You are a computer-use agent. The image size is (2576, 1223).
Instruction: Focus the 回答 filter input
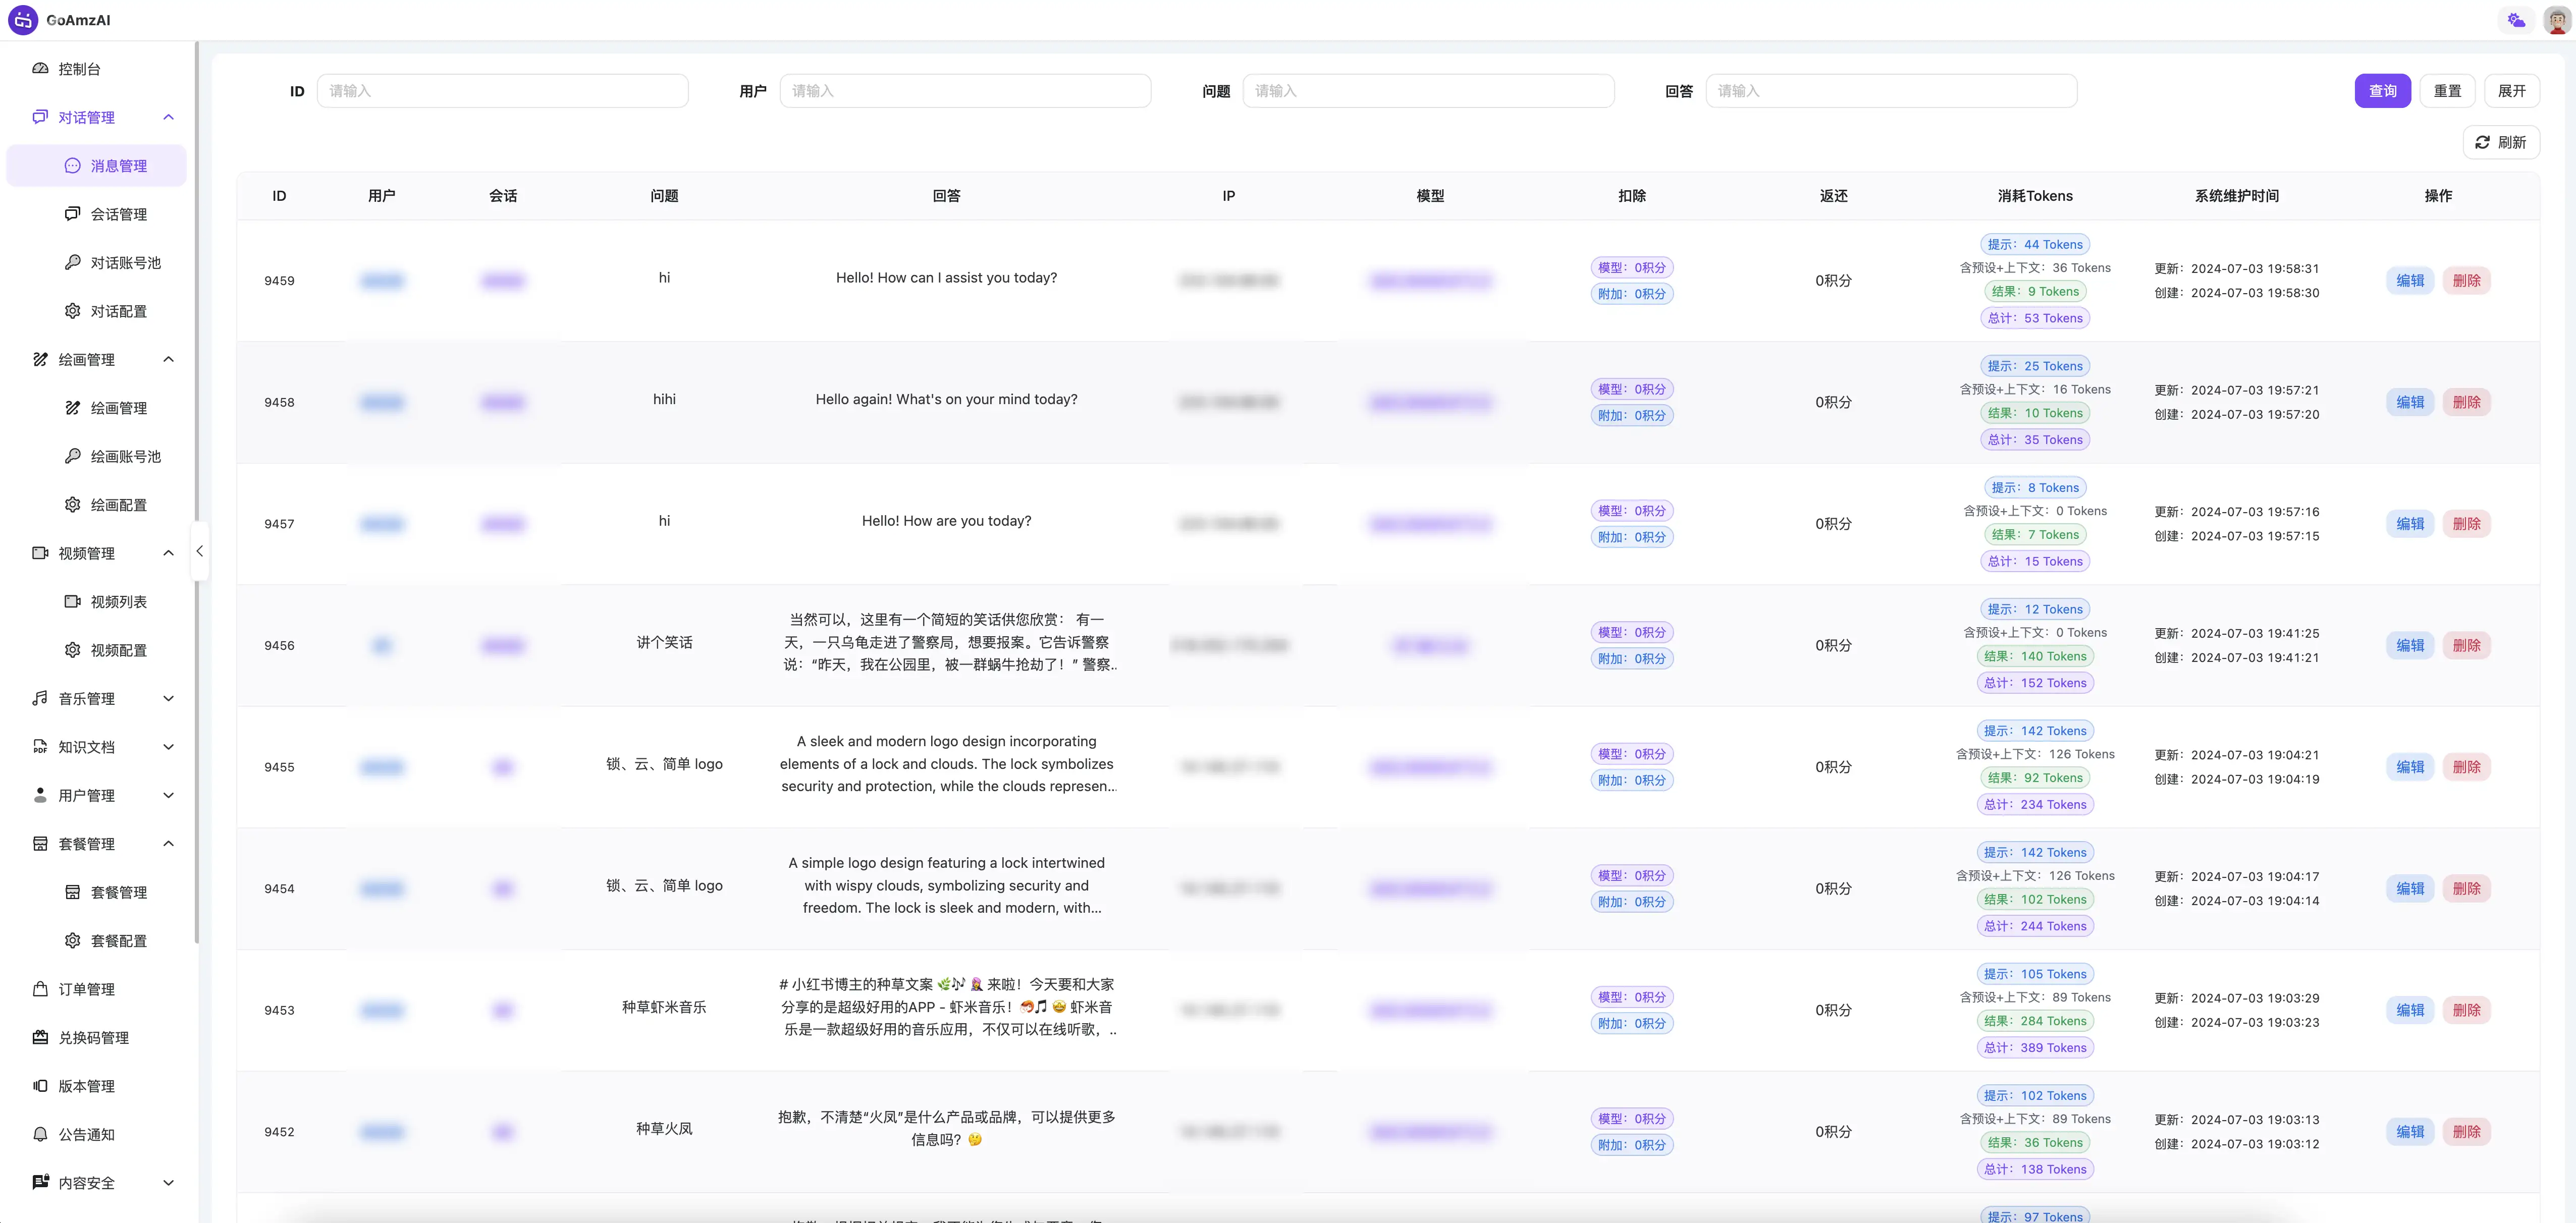click(x=1891, y=91)
